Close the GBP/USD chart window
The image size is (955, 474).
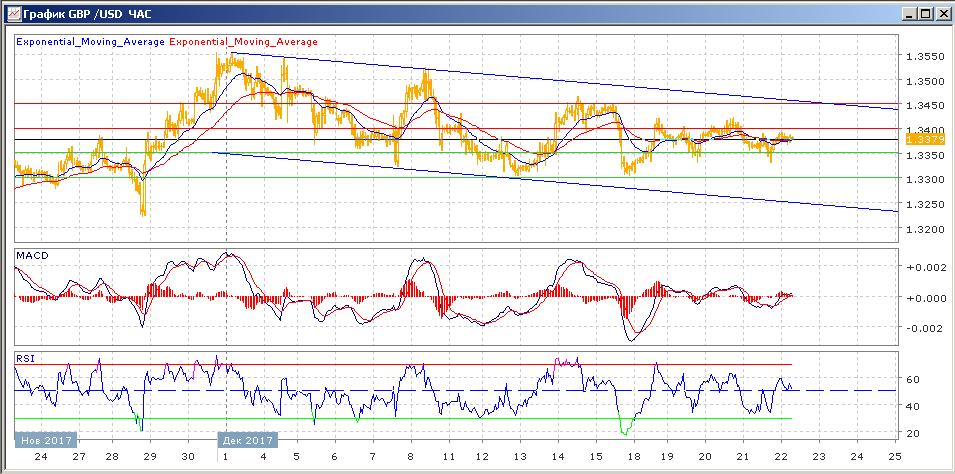point(941,13)
